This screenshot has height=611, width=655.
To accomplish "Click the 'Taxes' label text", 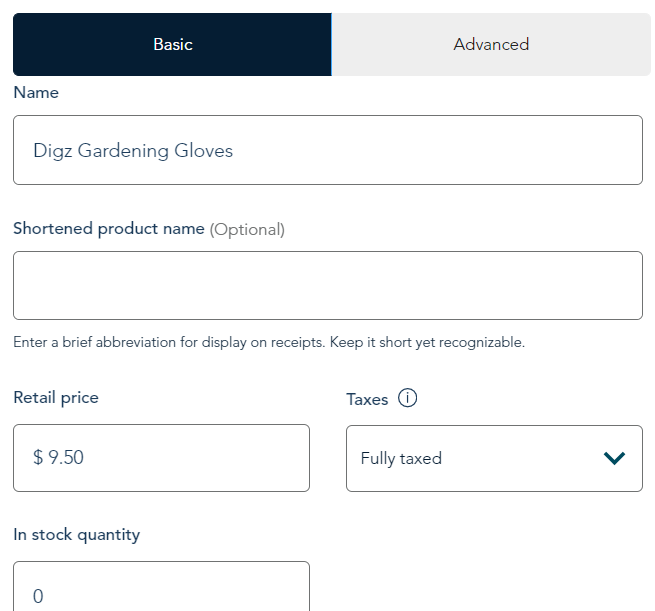I will click(x=367, y=399).
